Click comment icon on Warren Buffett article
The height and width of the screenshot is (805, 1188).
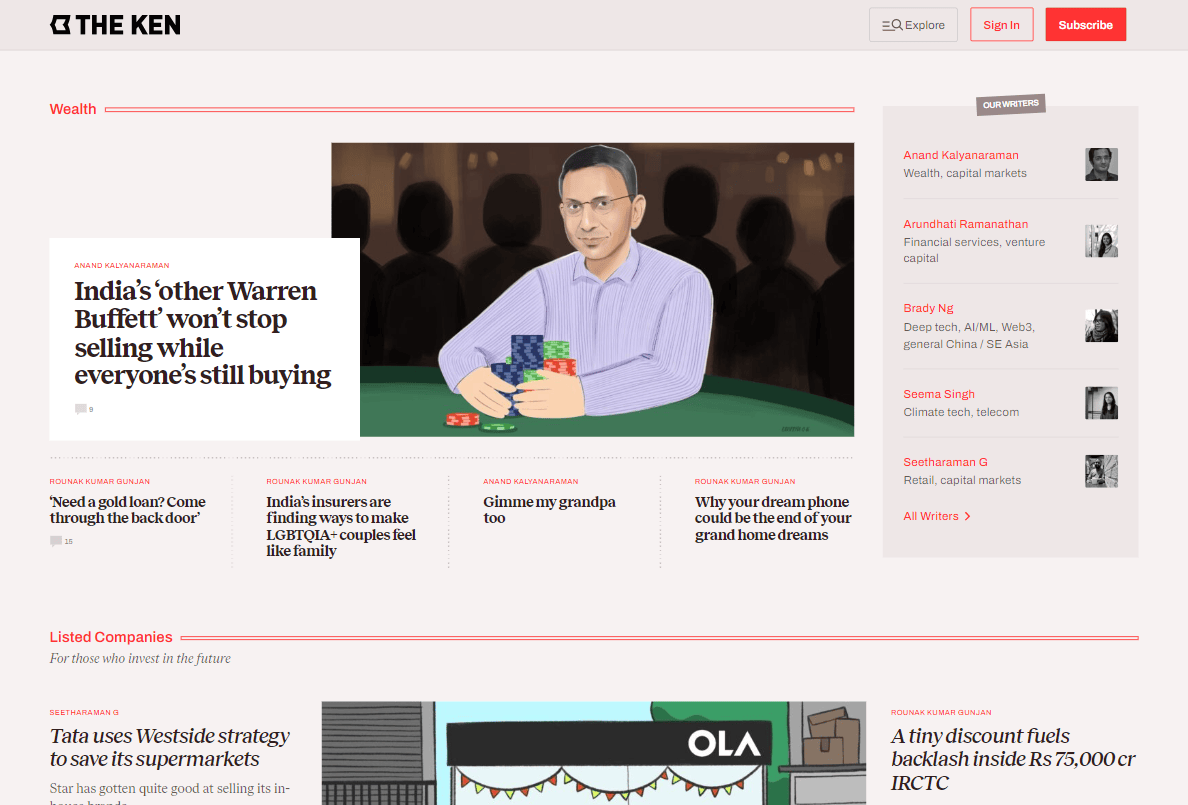[80, 409]
